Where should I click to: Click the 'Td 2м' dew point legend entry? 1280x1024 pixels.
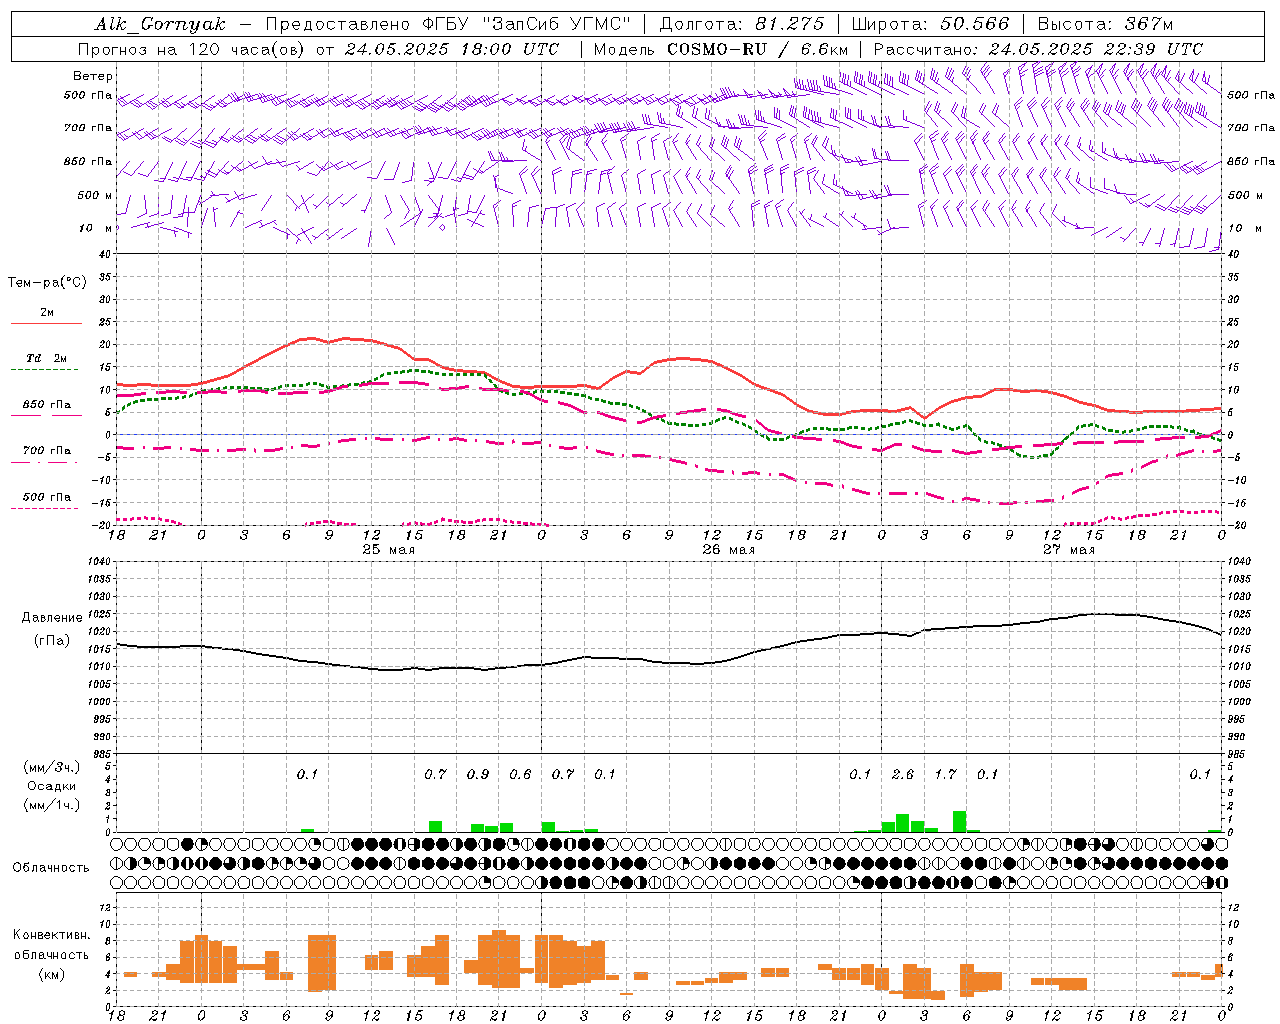pyautogui.click(x=47, y=358)
